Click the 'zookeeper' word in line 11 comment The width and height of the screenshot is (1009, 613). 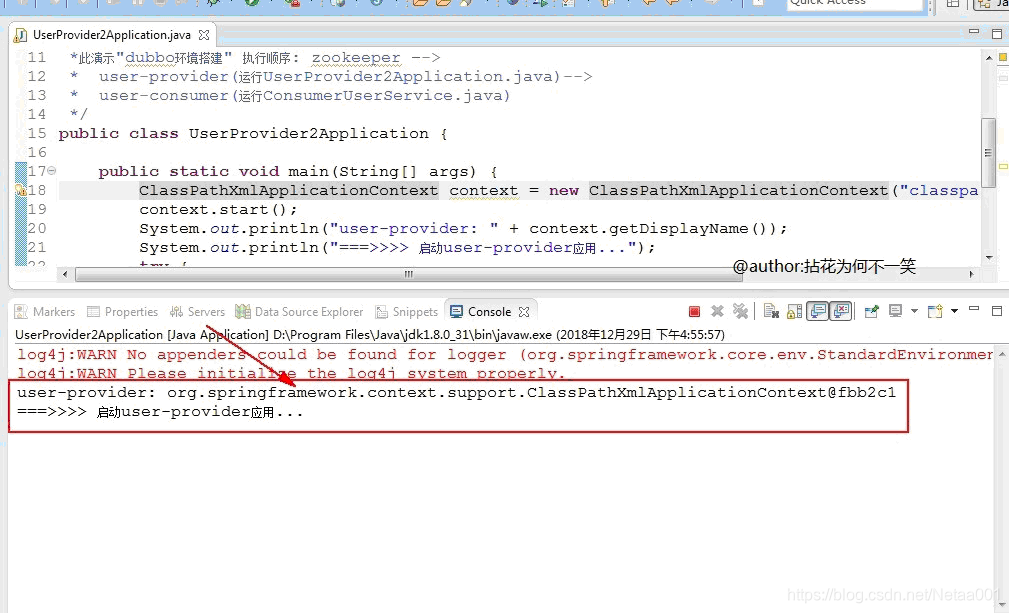pyautogui.click(x=356, y=58)
